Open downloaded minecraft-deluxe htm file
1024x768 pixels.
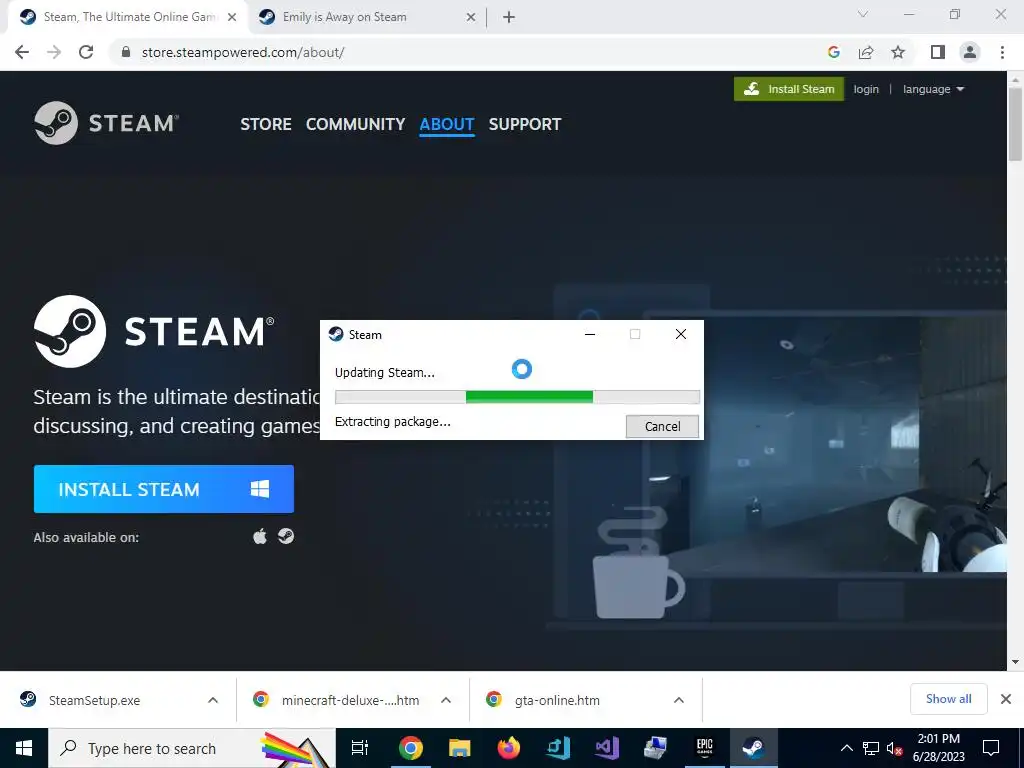pyautogui.click(x=350, y=700)
